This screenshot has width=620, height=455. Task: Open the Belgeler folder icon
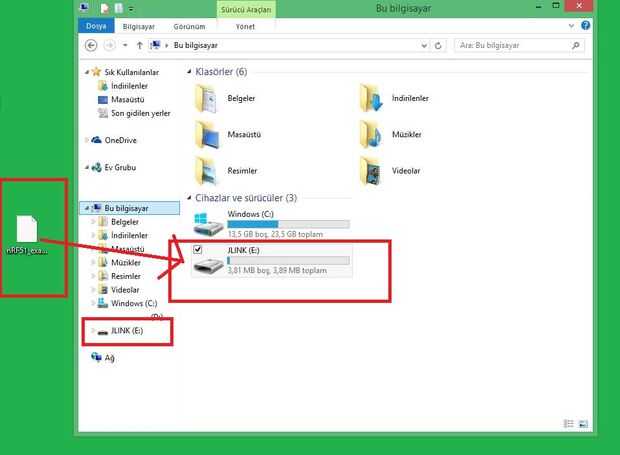(206, 99)
